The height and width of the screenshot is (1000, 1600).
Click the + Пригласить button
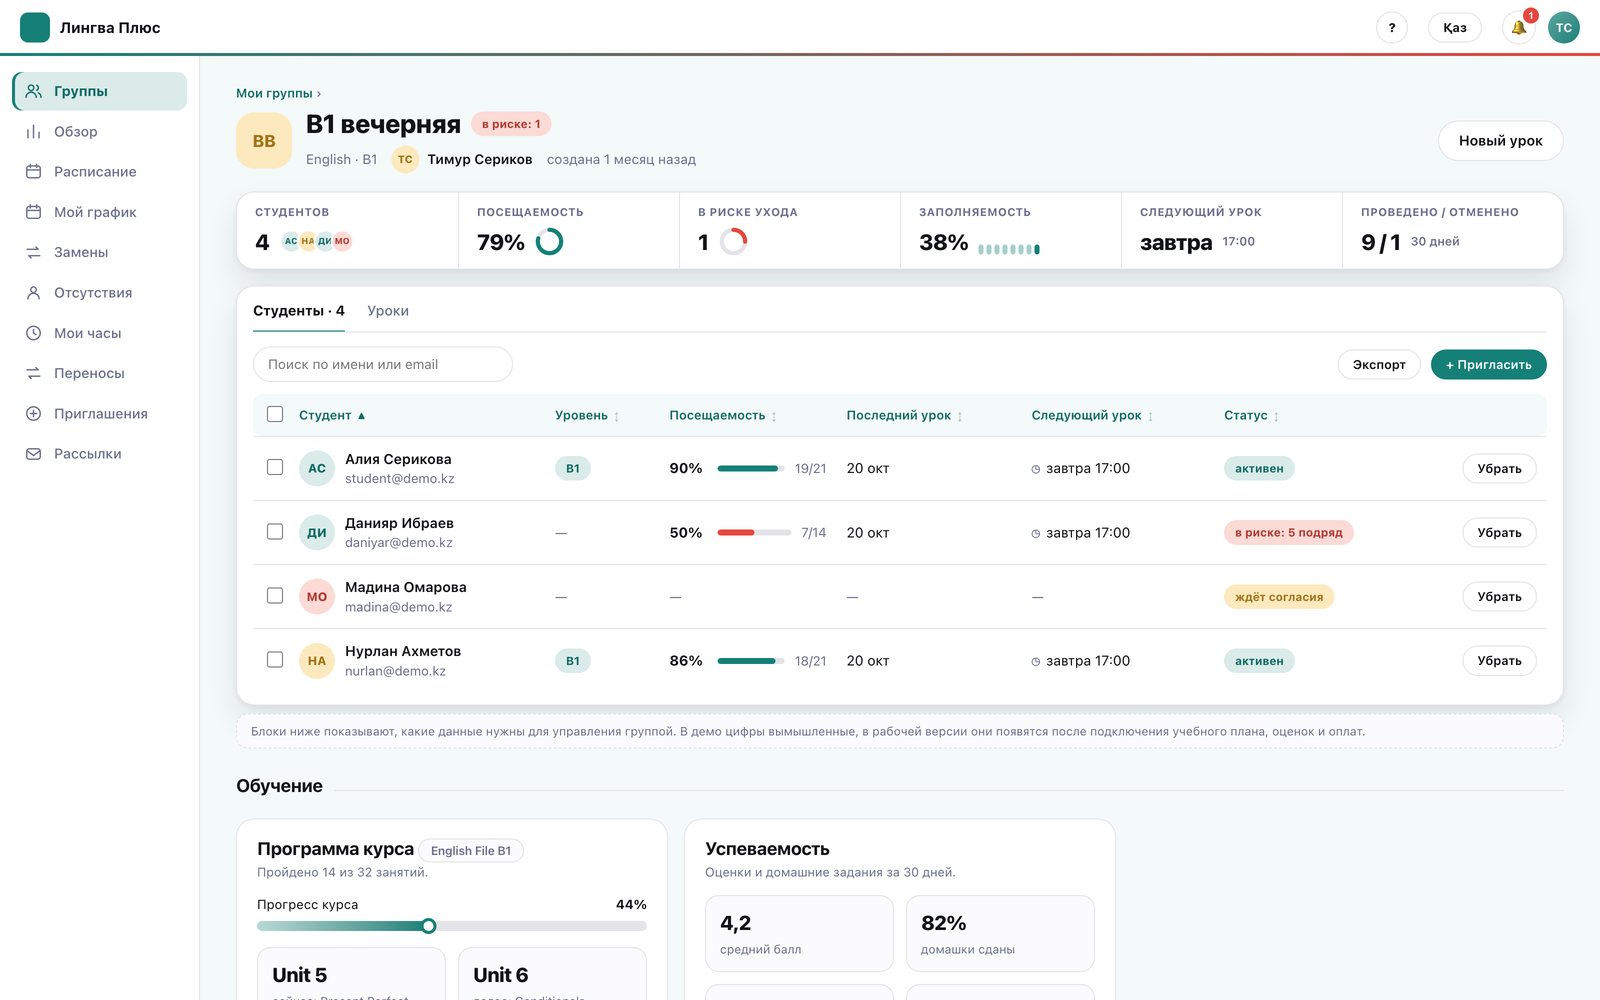click(1488, 365)
